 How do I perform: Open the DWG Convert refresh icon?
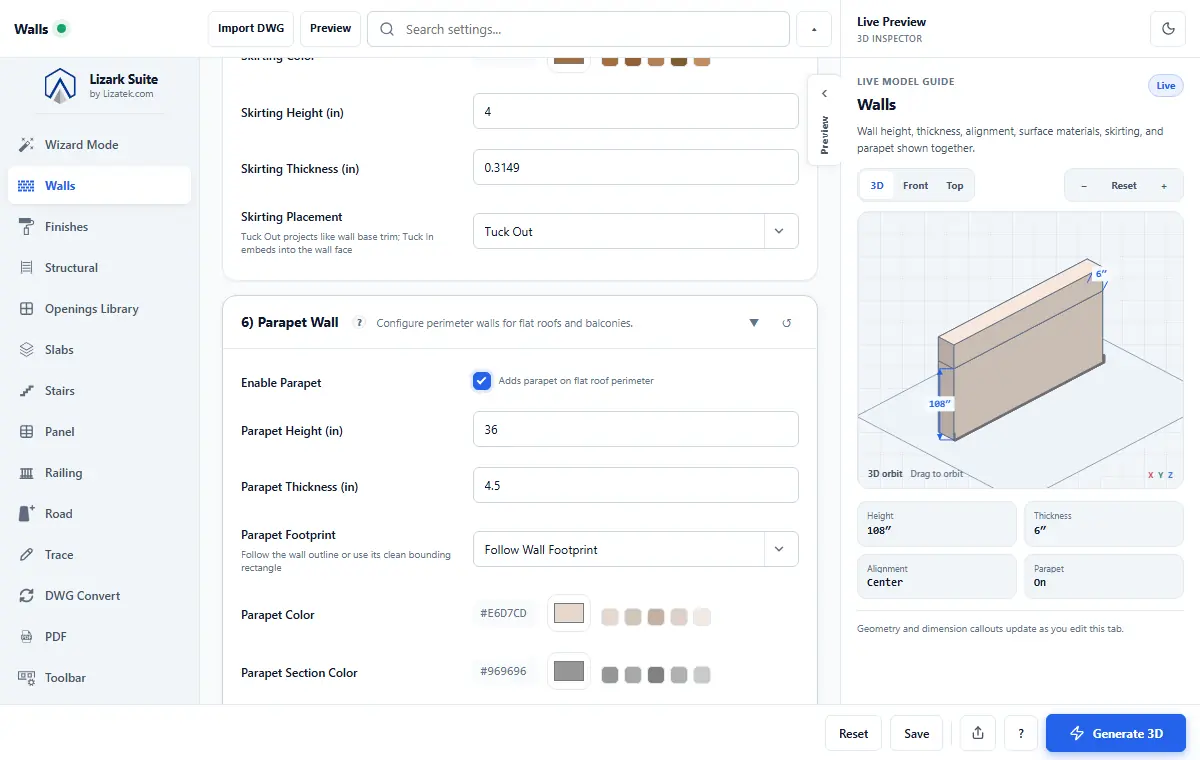[27, 596]
